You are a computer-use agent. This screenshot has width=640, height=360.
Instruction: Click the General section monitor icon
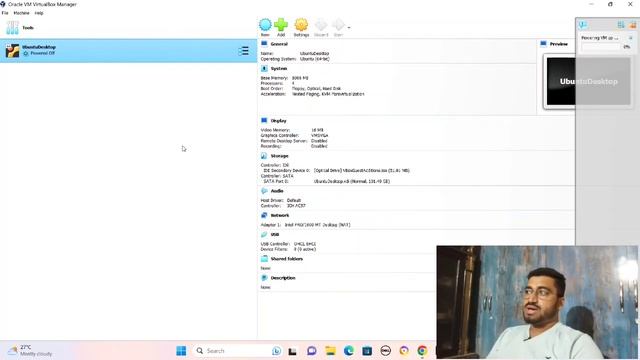(264, 44)
